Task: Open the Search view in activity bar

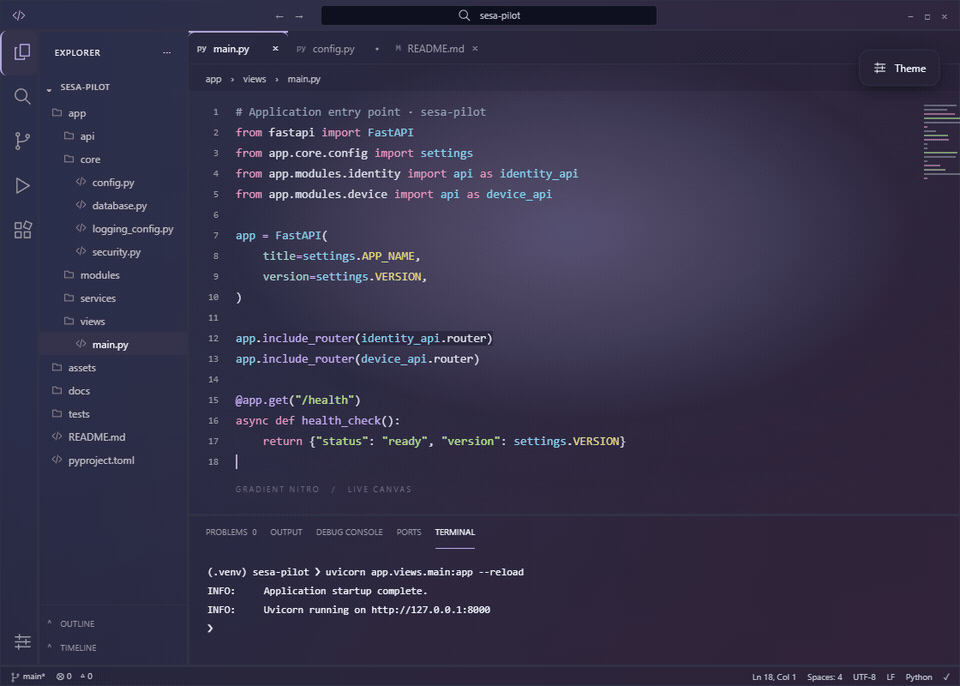Action: coord(22,96)
